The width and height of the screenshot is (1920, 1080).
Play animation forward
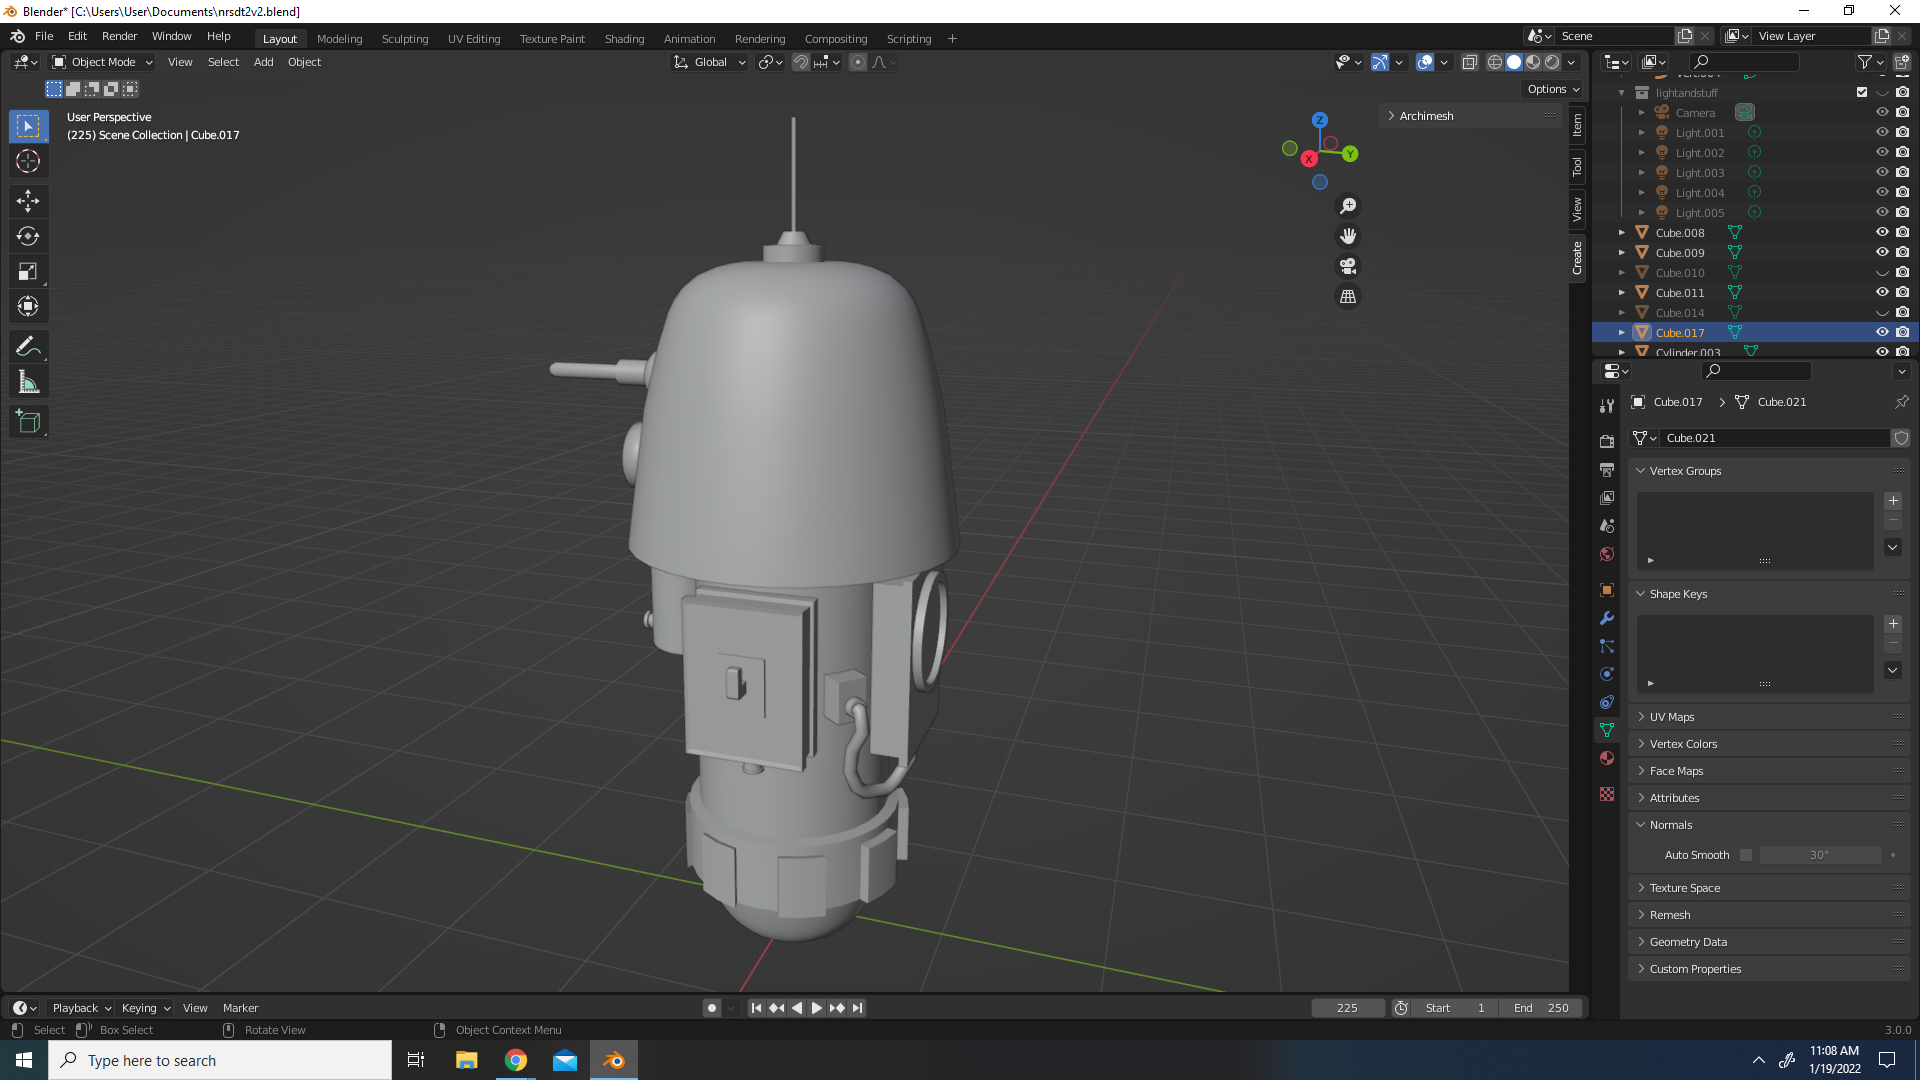click(817, 1008)
